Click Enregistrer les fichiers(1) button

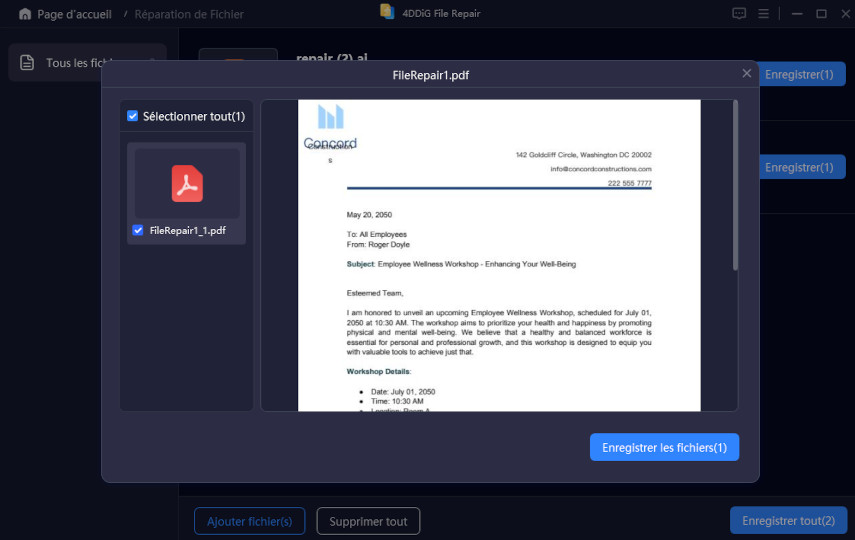coord(664,447)
